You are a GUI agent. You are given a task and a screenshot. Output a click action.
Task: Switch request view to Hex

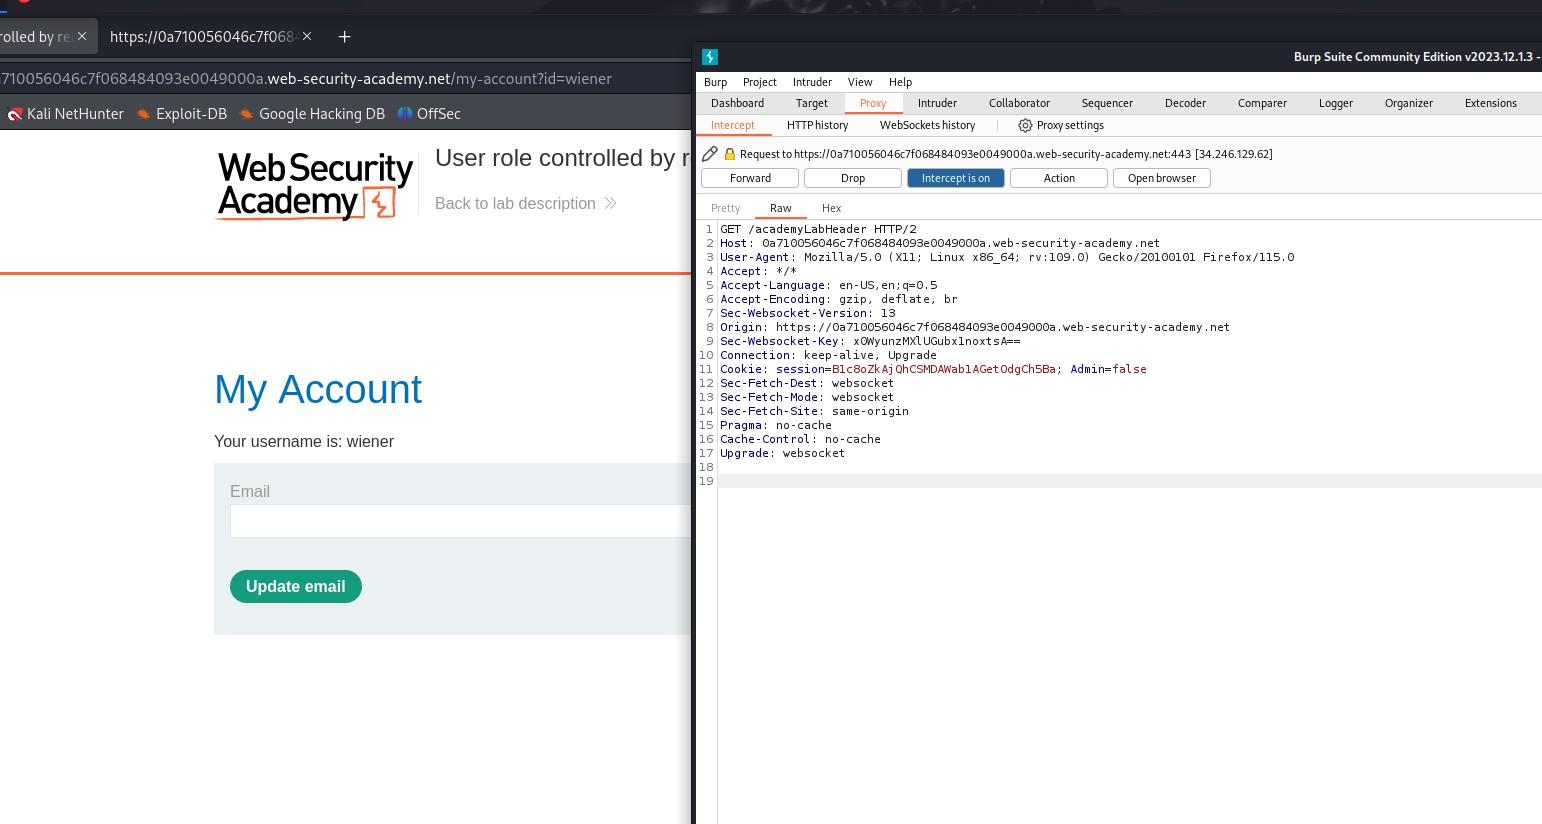pos(831,208)
